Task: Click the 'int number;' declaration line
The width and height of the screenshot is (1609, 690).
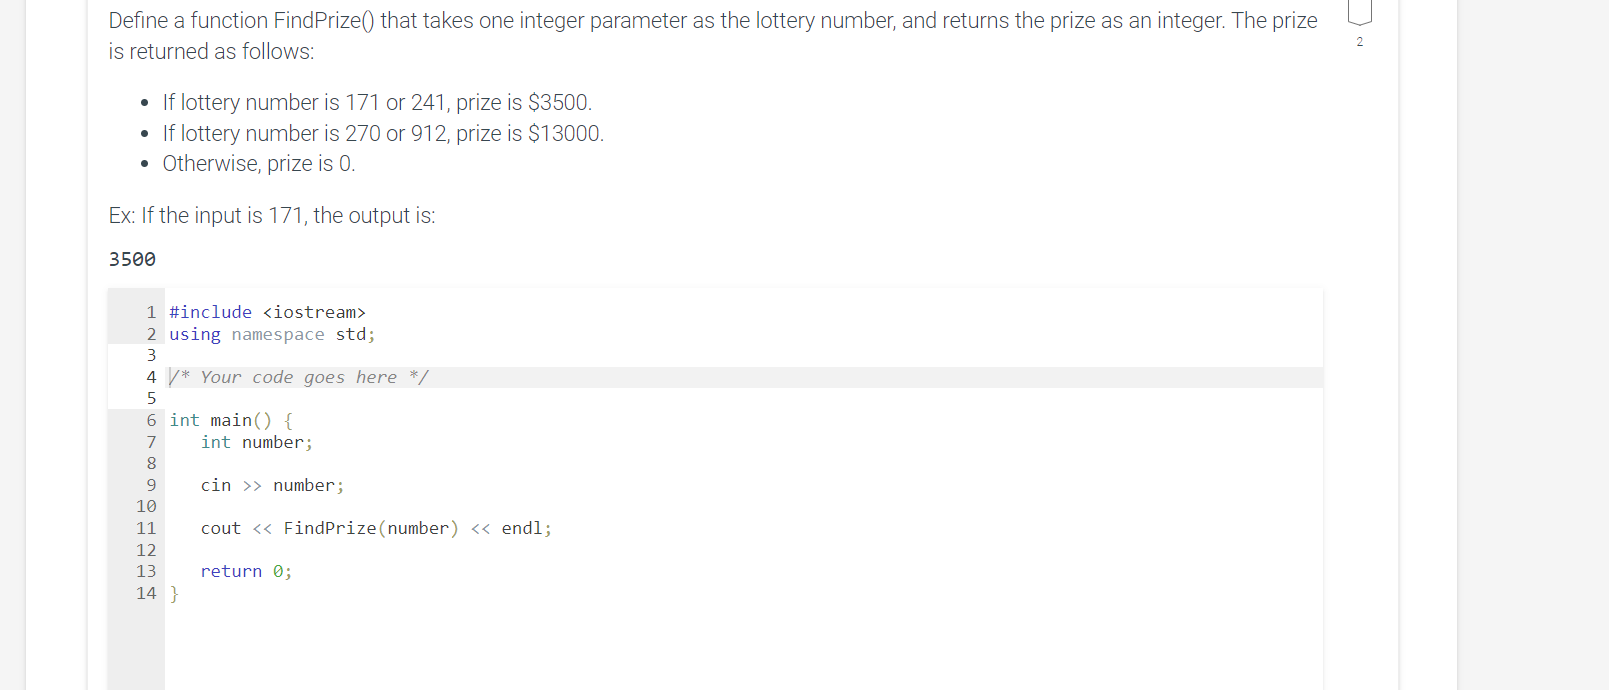Action: pos(257,442)
